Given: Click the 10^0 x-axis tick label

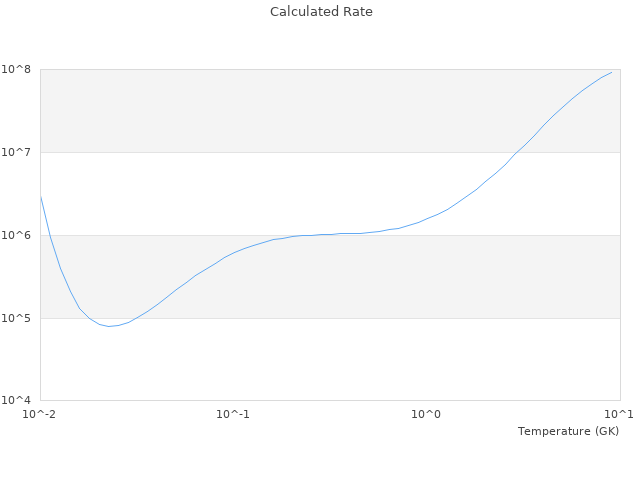Looking at the screenshot, I should click(x=426, y=414).
